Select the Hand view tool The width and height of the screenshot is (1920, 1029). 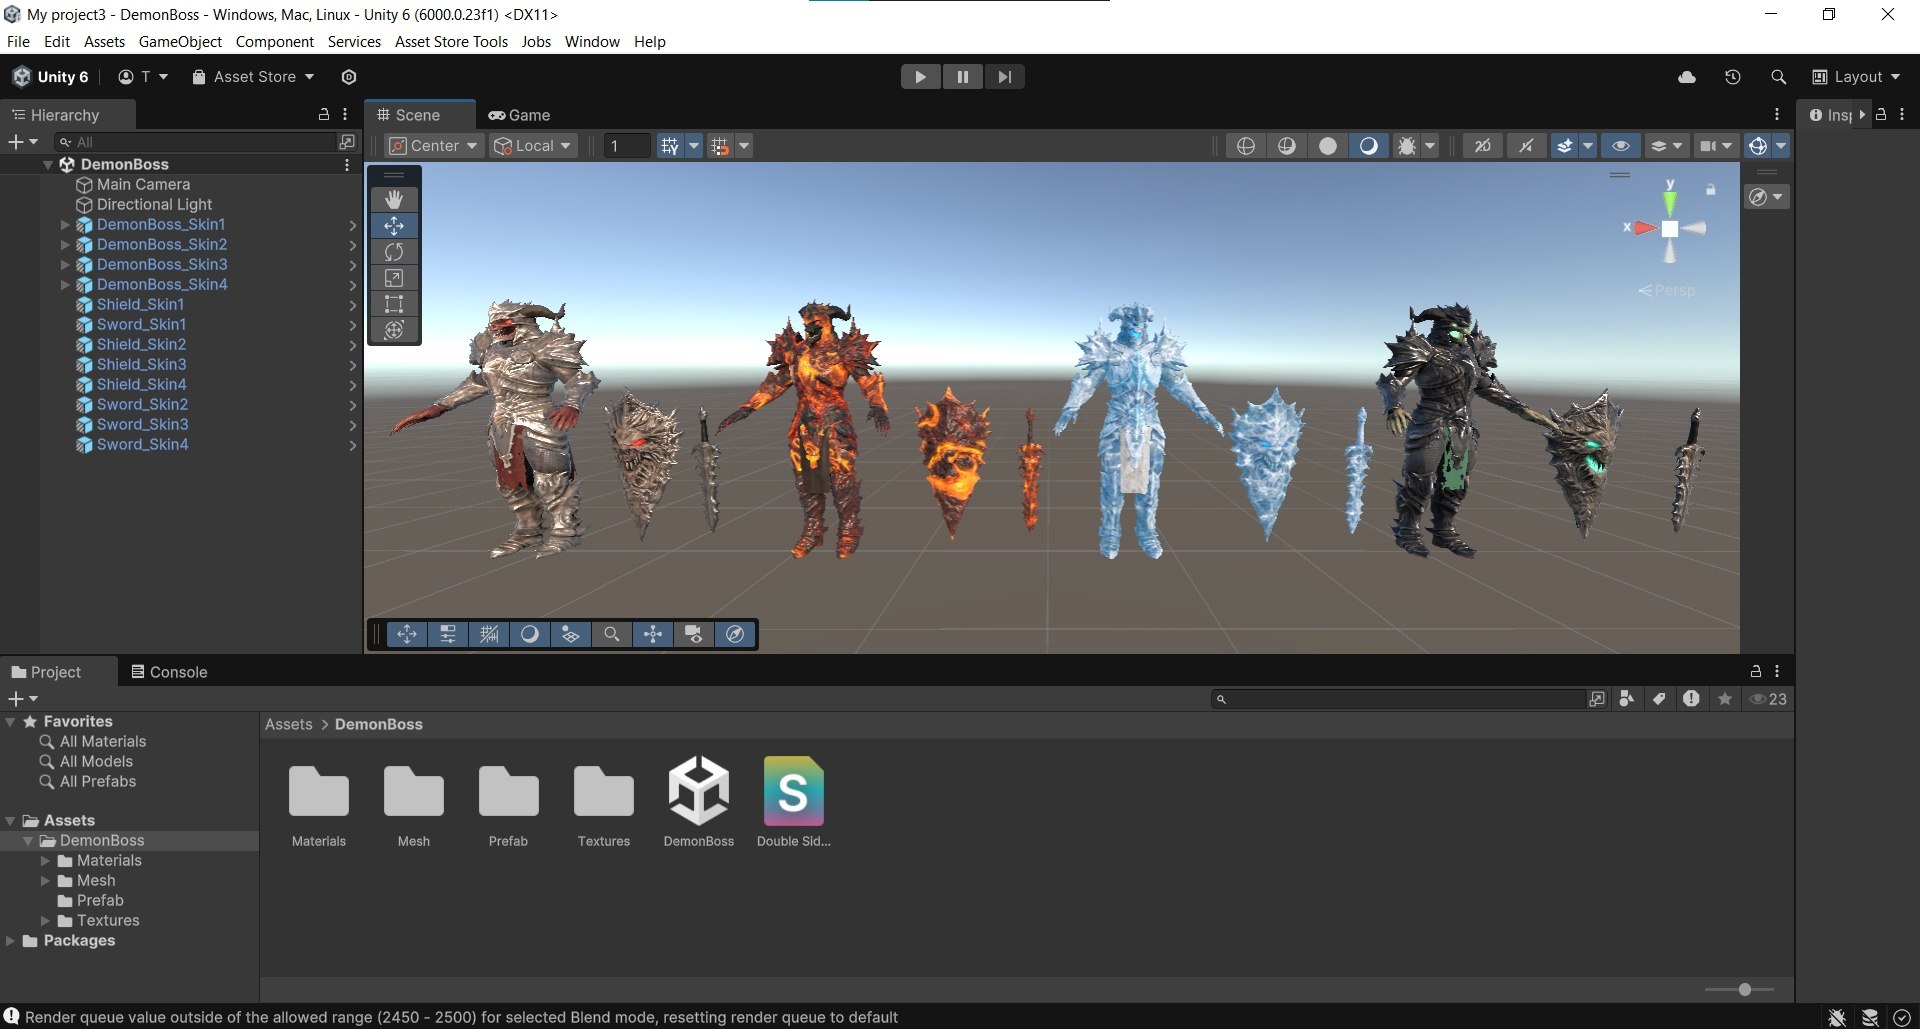pos(394,199)
